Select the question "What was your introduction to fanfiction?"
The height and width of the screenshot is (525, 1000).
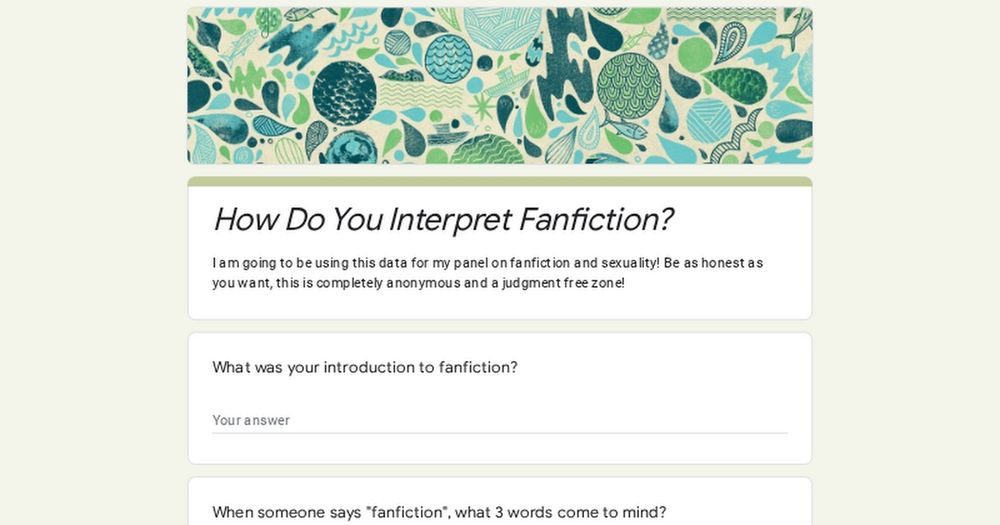[x=365, y=367]
